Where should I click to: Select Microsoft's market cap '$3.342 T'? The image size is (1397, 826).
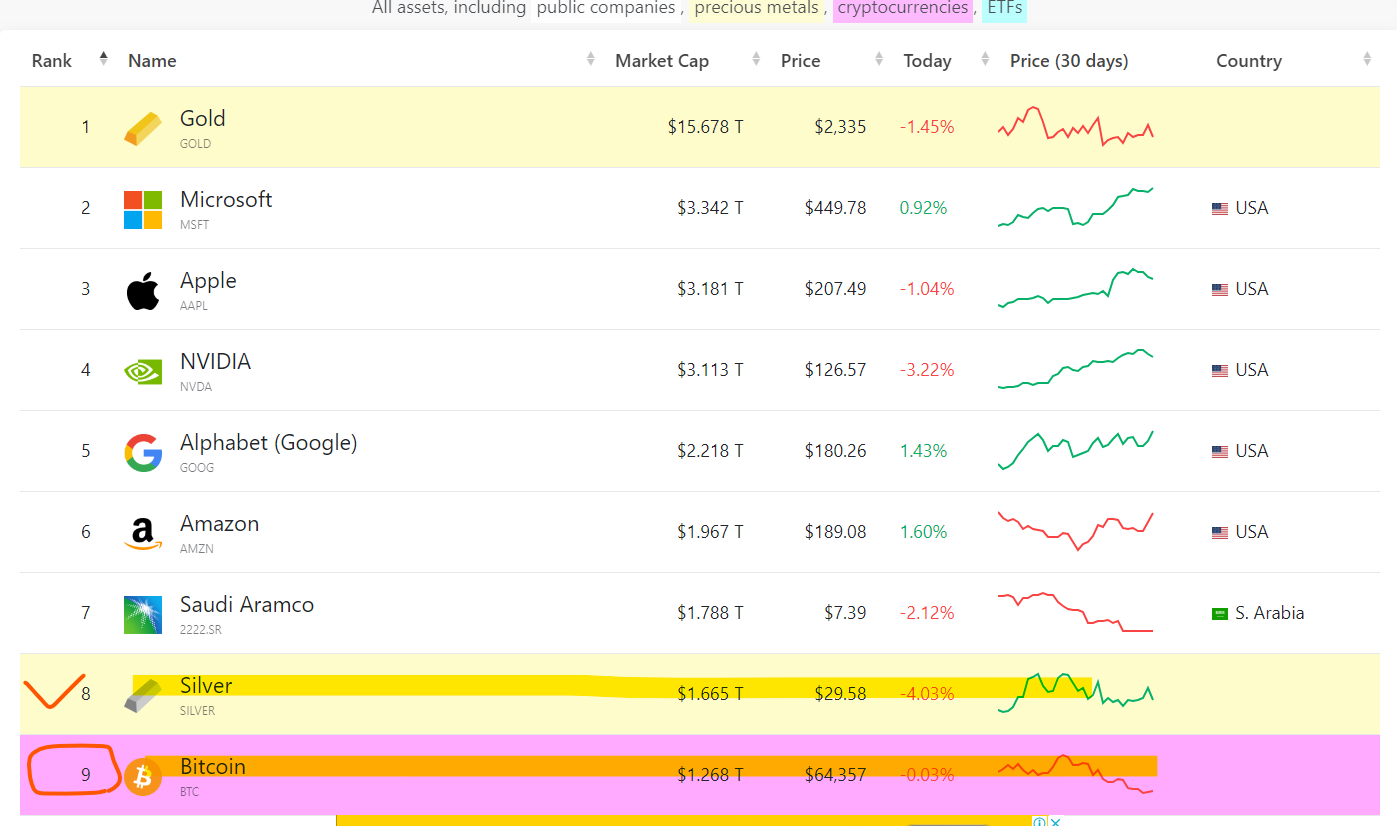pos(710,208)
